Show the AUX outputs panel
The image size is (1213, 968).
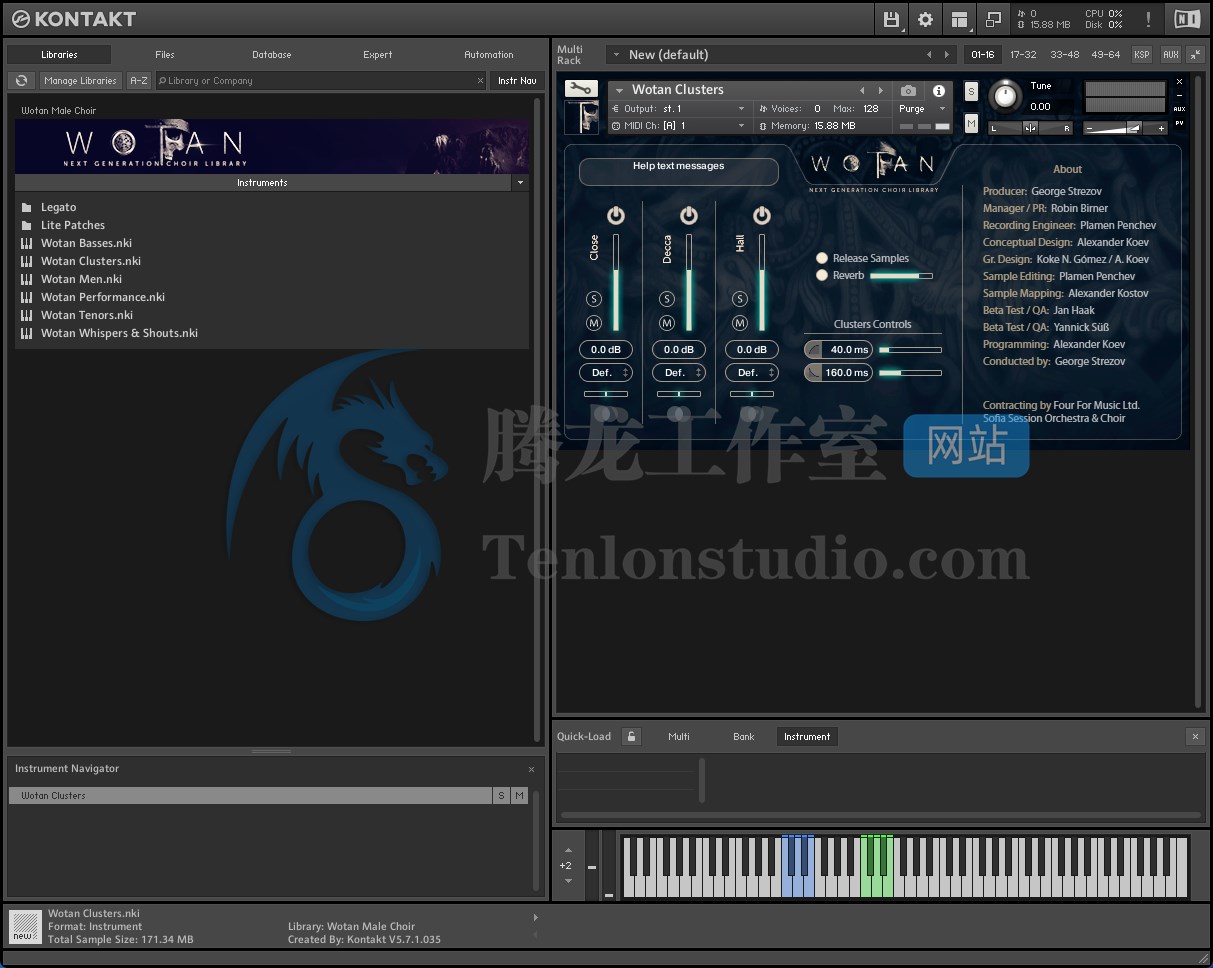[1170, 54]
